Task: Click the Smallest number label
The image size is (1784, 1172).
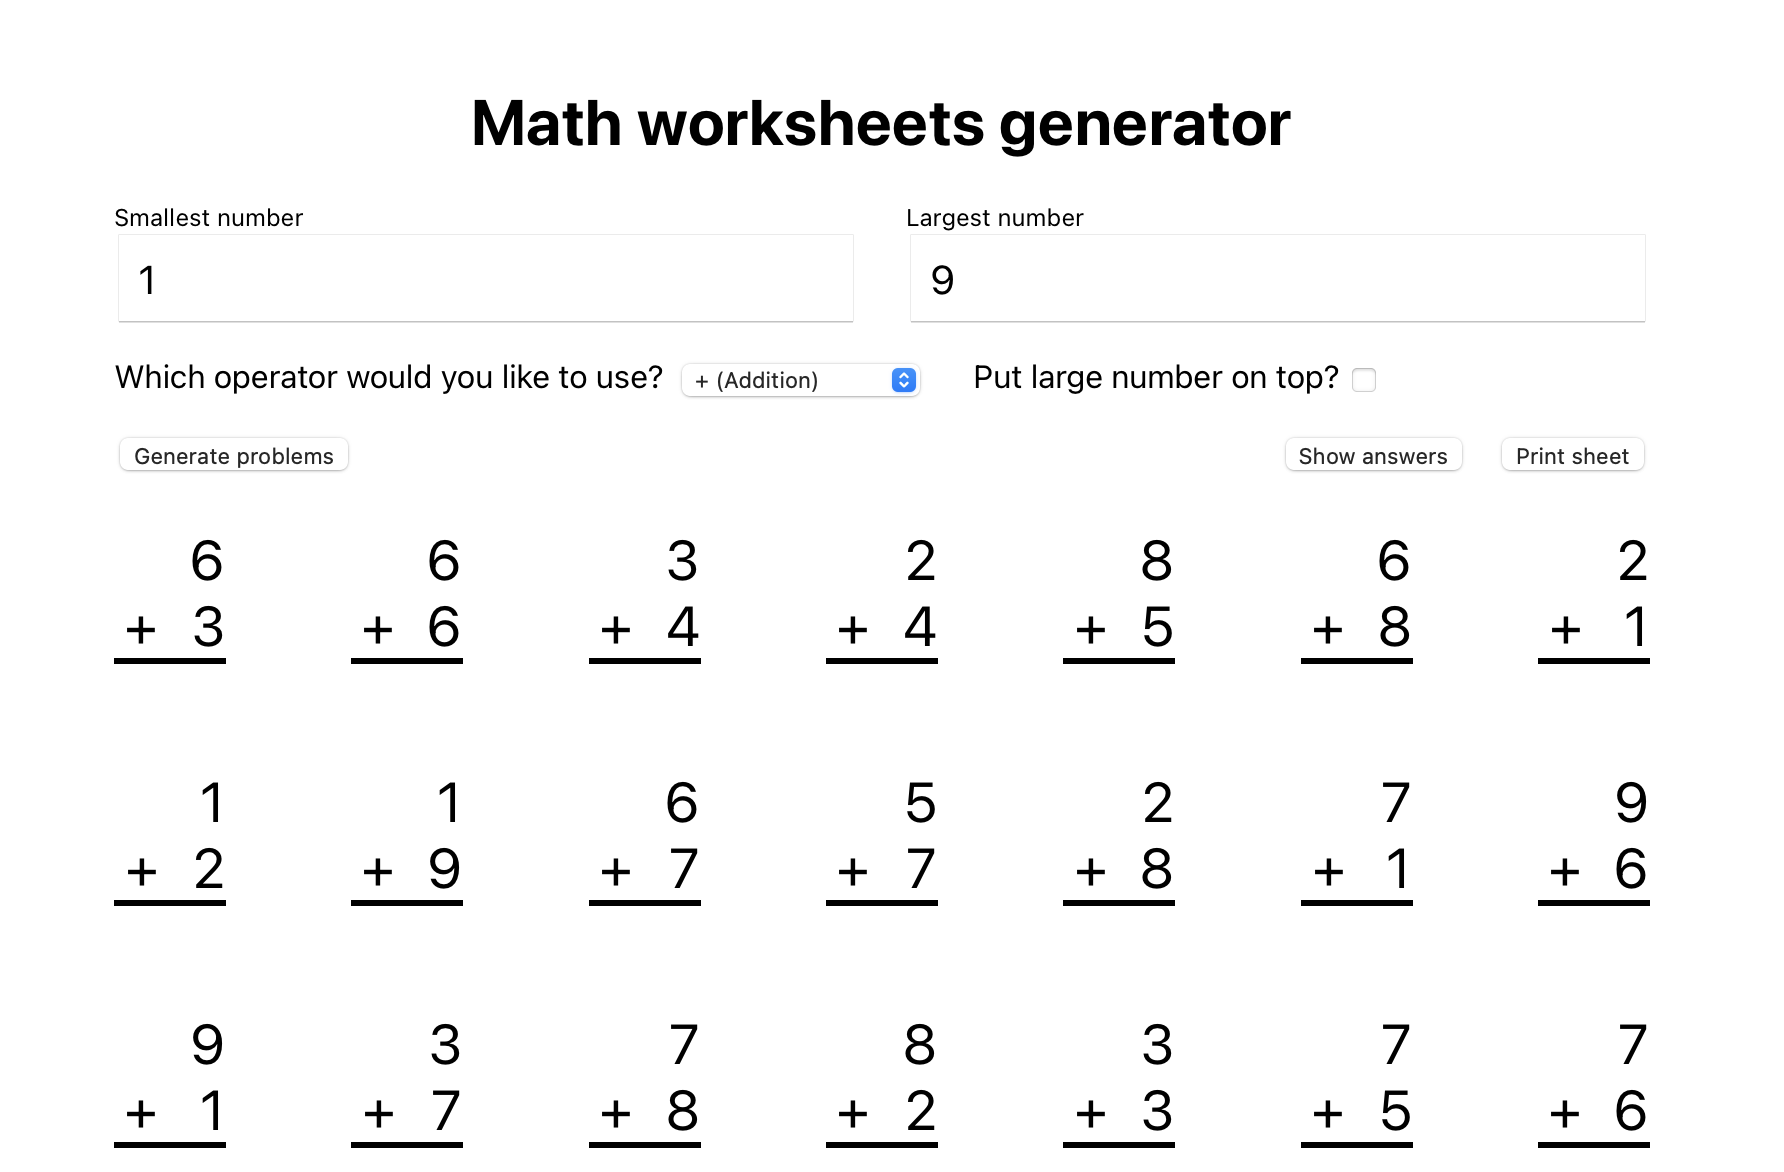Action: click(x=208, y=217)
